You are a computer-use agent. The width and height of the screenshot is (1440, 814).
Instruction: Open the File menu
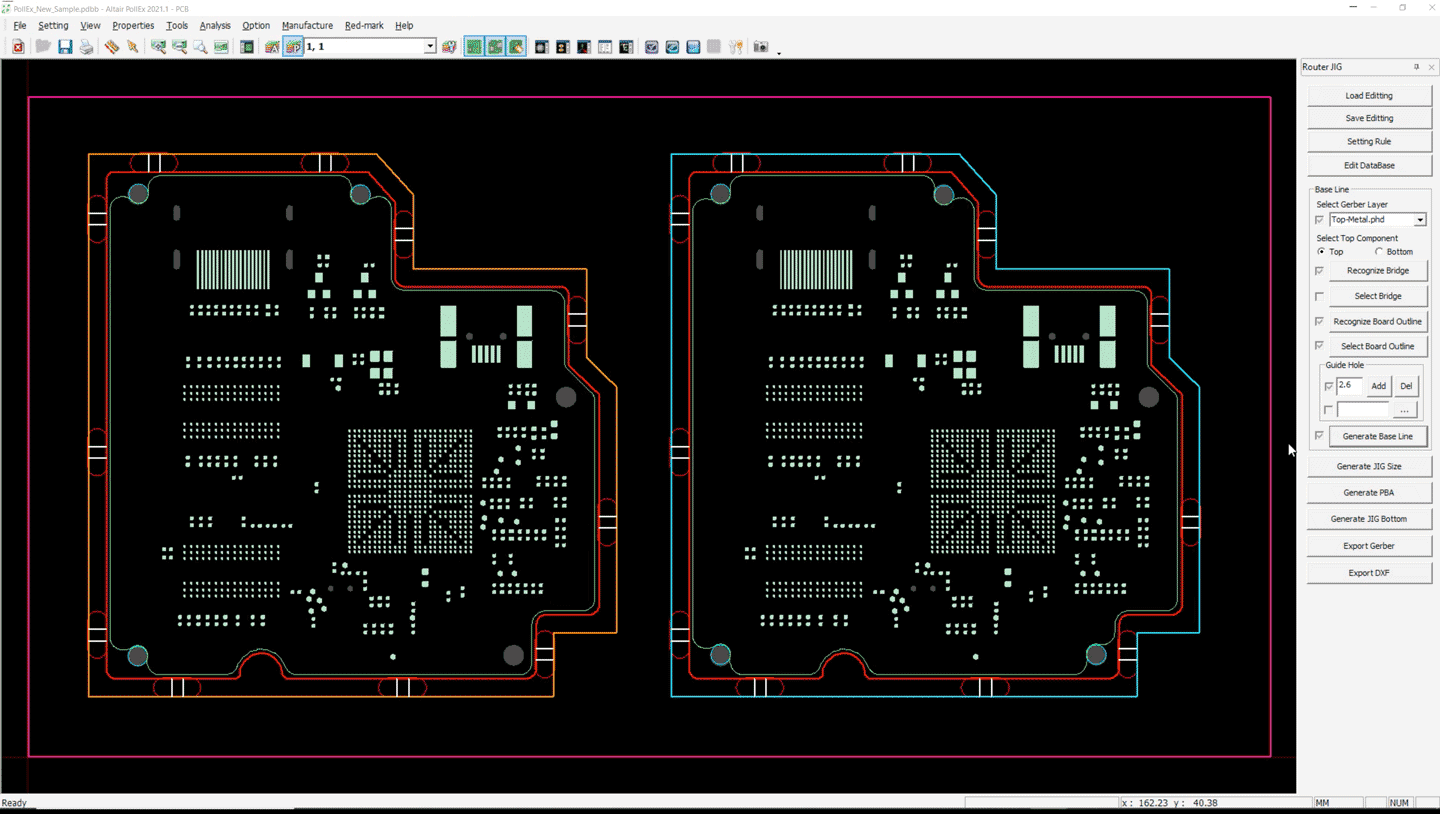point(20,25)
